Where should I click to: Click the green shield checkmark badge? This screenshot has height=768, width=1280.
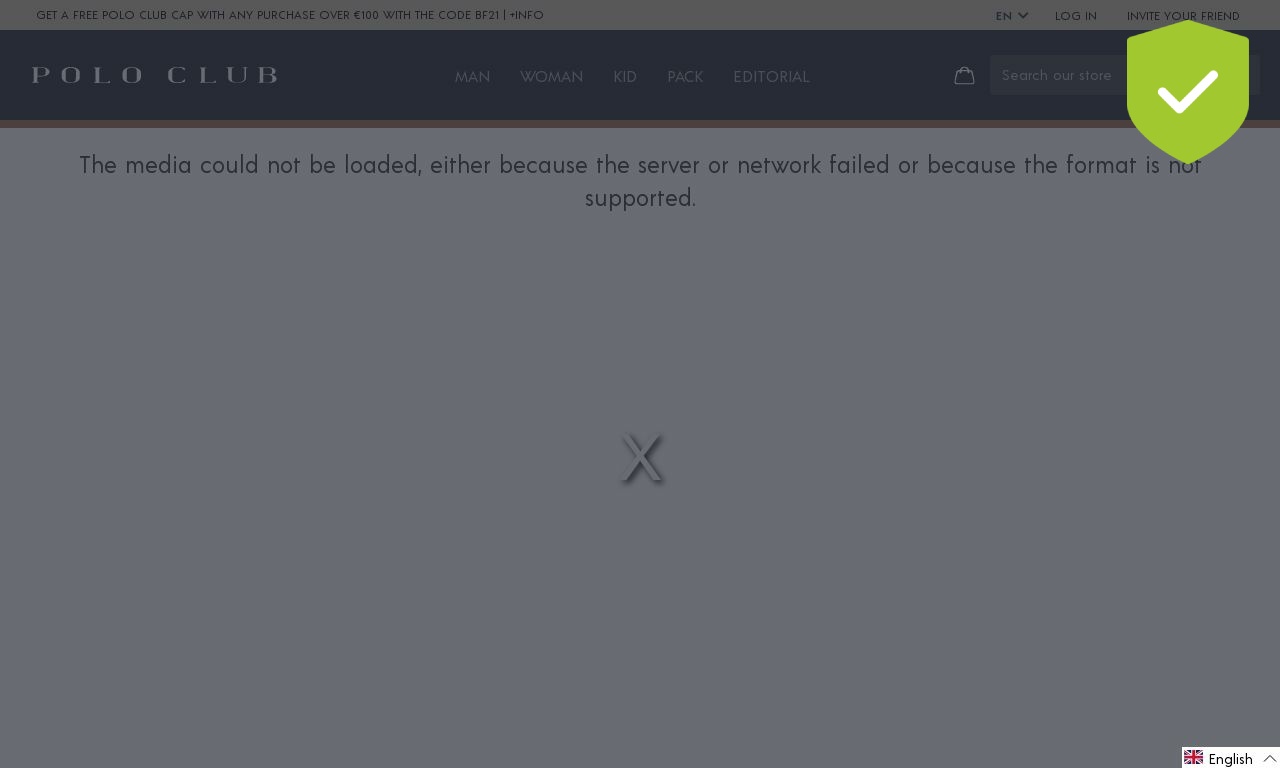[1188, 91]
